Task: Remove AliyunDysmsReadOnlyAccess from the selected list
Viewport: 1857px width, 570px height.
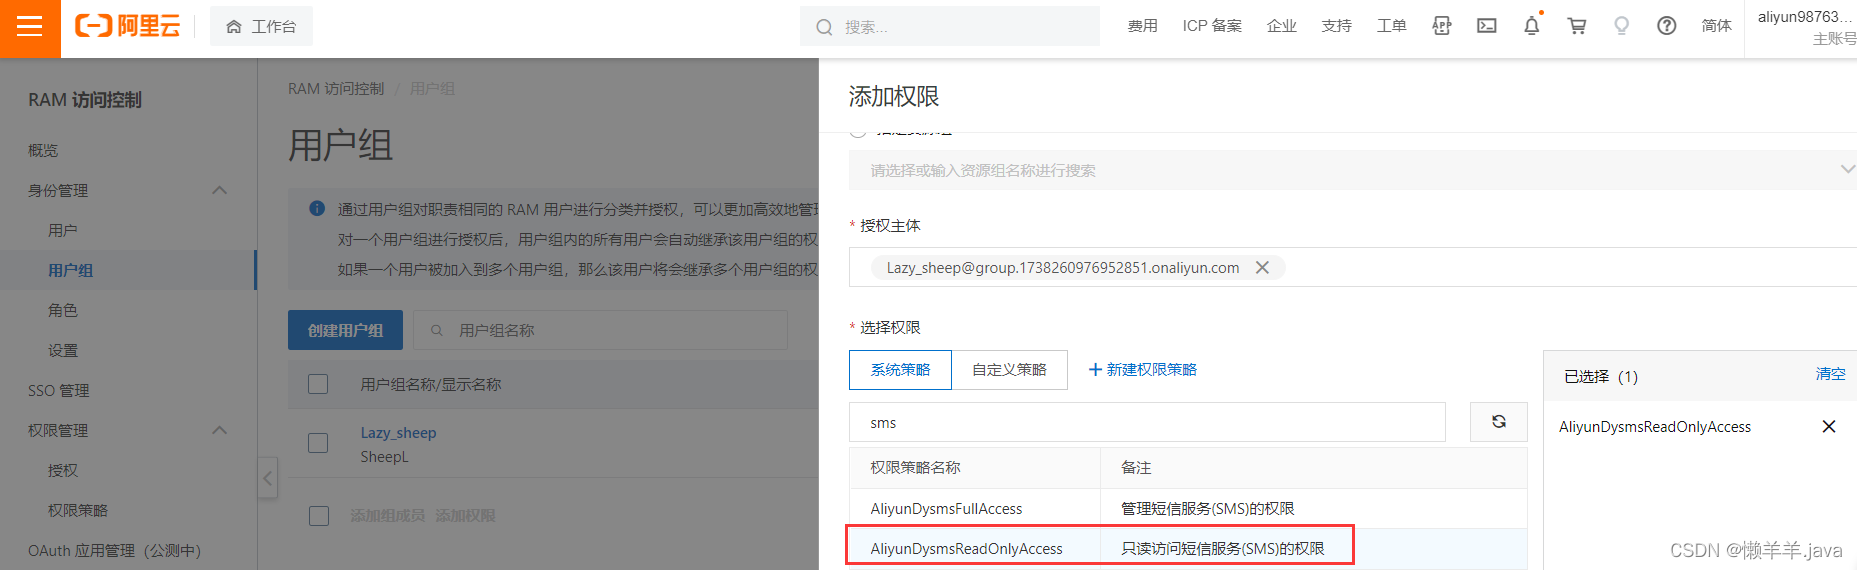Action: (x=1829, y=427)
